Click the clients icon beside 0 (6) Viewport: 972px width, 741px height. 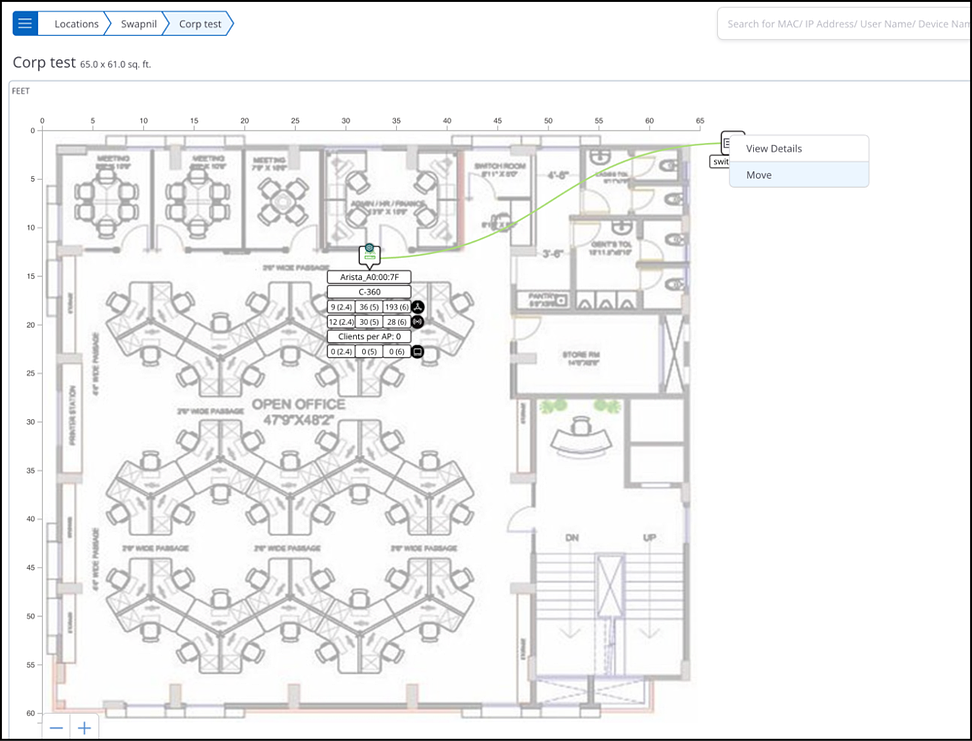(x=418, y=352)
